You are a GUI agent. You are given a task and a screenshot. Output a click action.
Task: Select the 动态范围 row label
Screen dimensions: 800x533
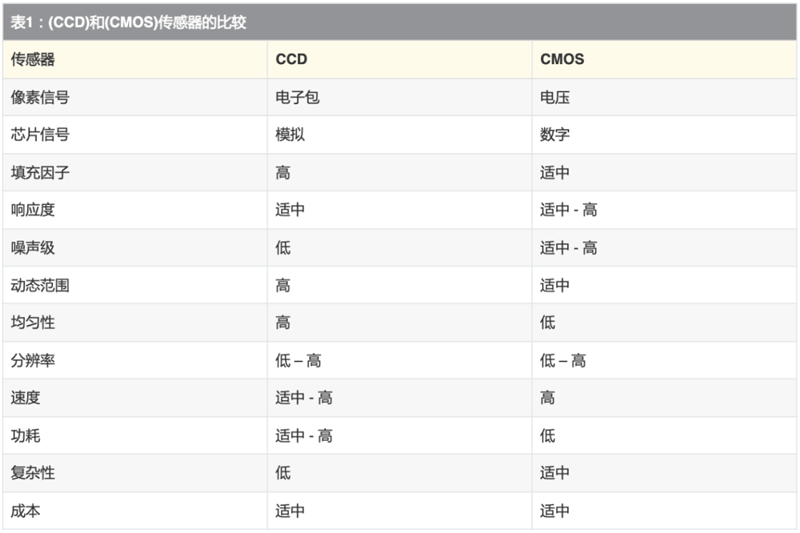pos(40,285)
